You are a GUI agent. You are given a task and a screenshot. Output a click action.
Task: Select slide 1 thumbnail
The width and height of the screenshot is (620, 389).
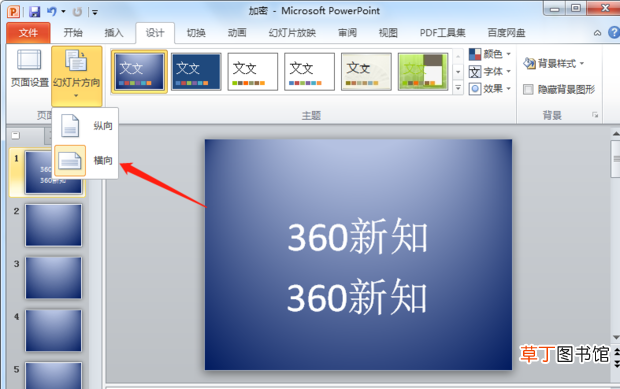pos(53,172)
